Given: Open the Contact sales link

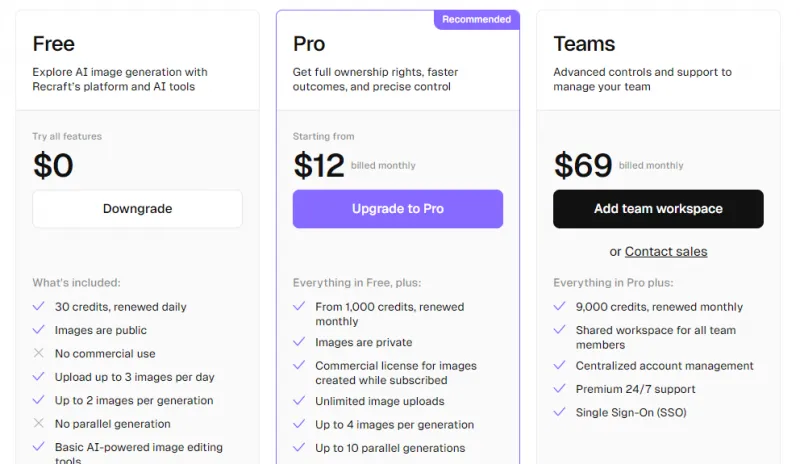Looking at the screenshot, I should click(666, 252).
